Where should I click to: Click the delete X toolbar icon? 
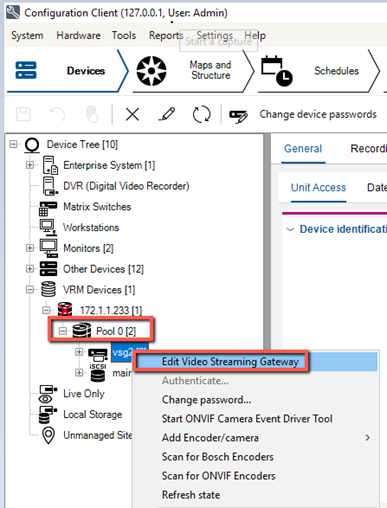click(x=132, y=115)
